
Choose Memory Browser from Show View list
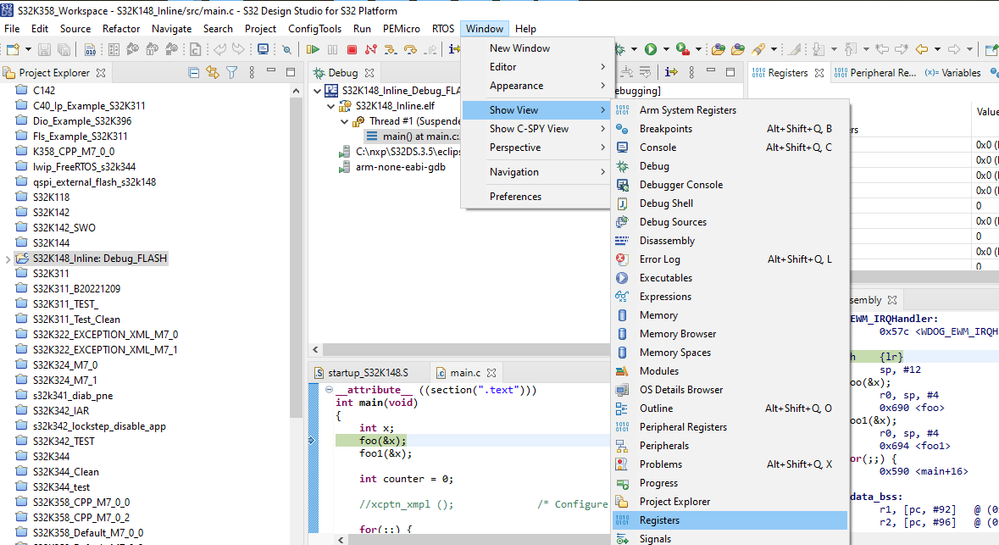[x=730, y=333]
